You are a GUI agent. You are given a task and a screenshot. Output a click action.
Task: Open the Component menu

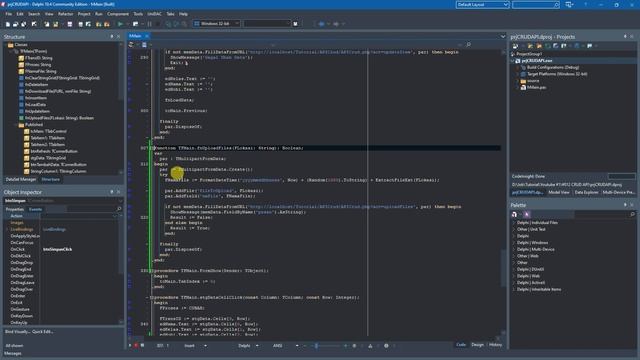[118, 14]
